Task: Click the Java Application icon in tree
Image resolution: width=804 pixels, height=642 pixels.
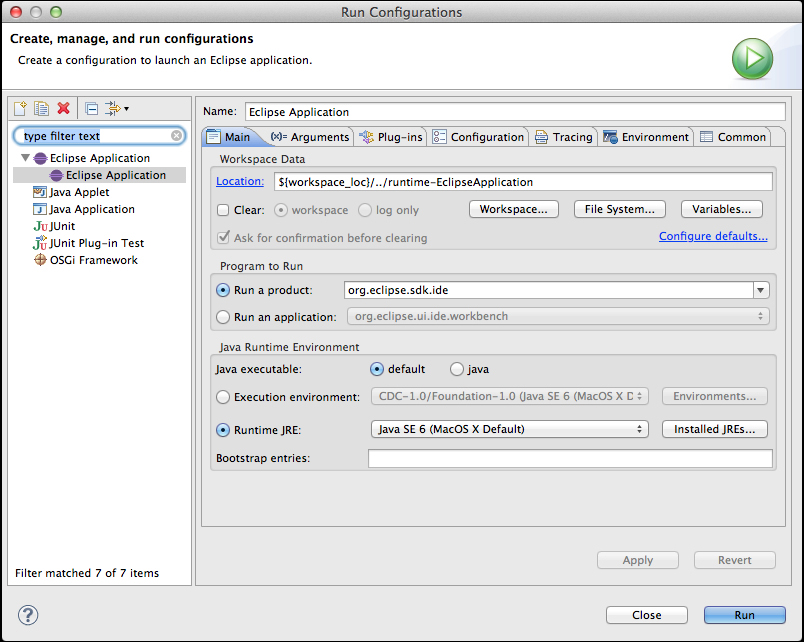Action: (39, 209)
